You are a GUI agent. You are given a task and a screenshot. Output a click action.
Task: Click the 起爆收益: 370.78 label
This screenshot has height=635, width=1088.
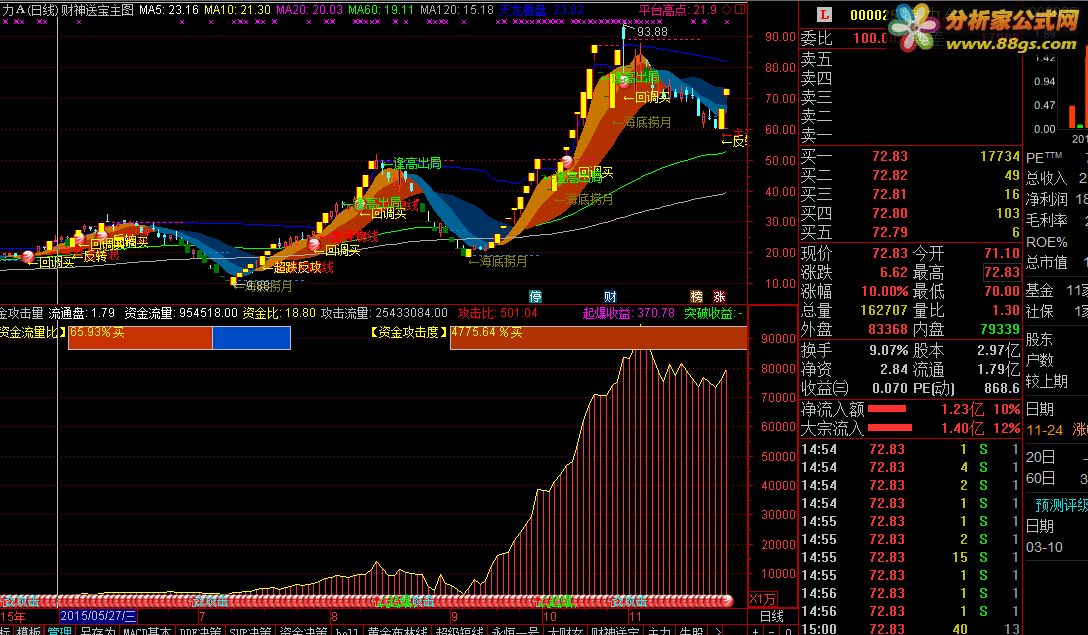pyautogui.click(x=629, y=313)
